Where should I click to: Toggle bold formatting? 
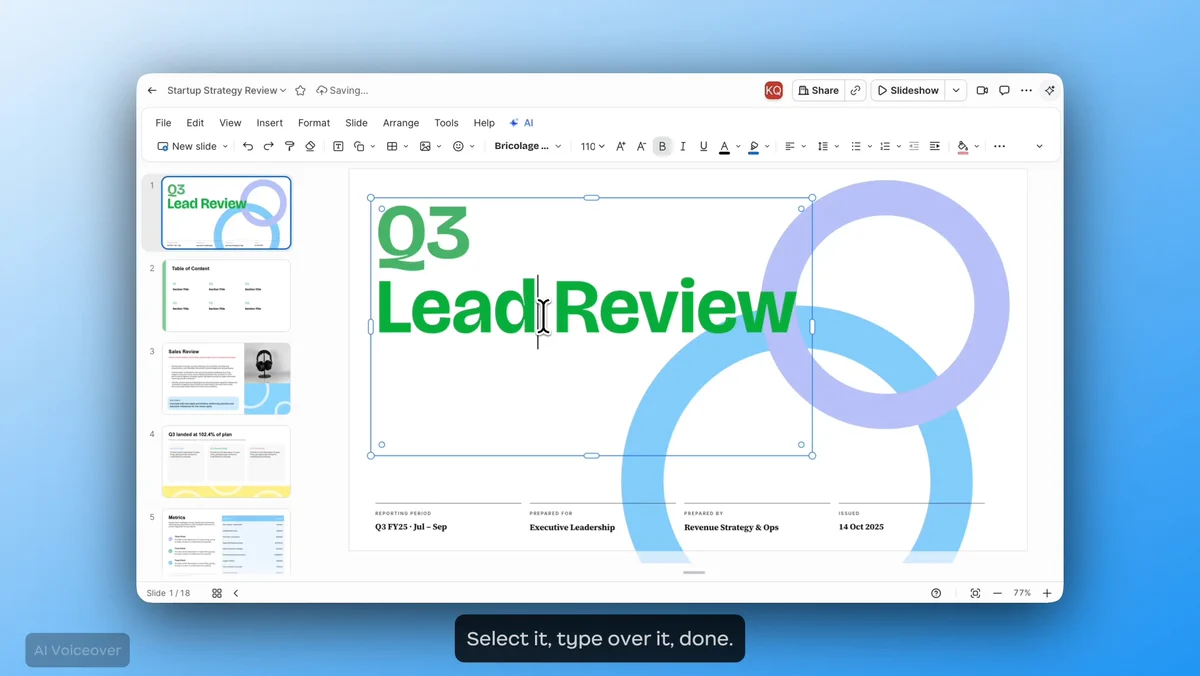point(662,146)
